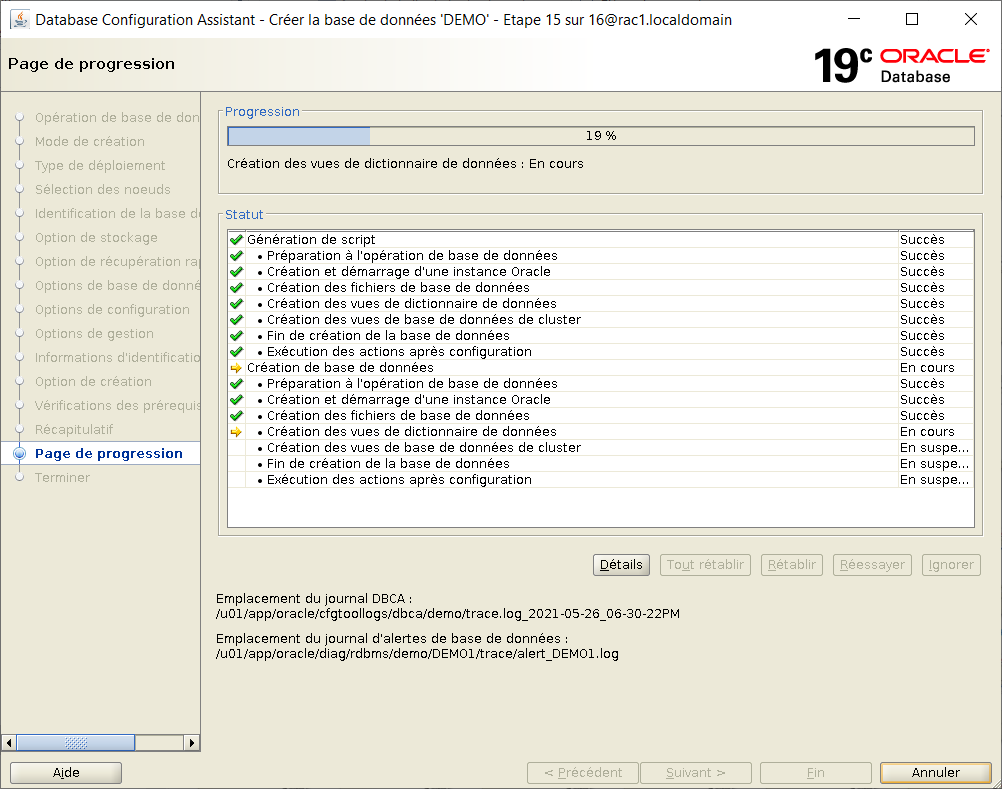Select the "Page de progression" step in the sidebar
The image size is (1002, 789).
pos(109,454)
